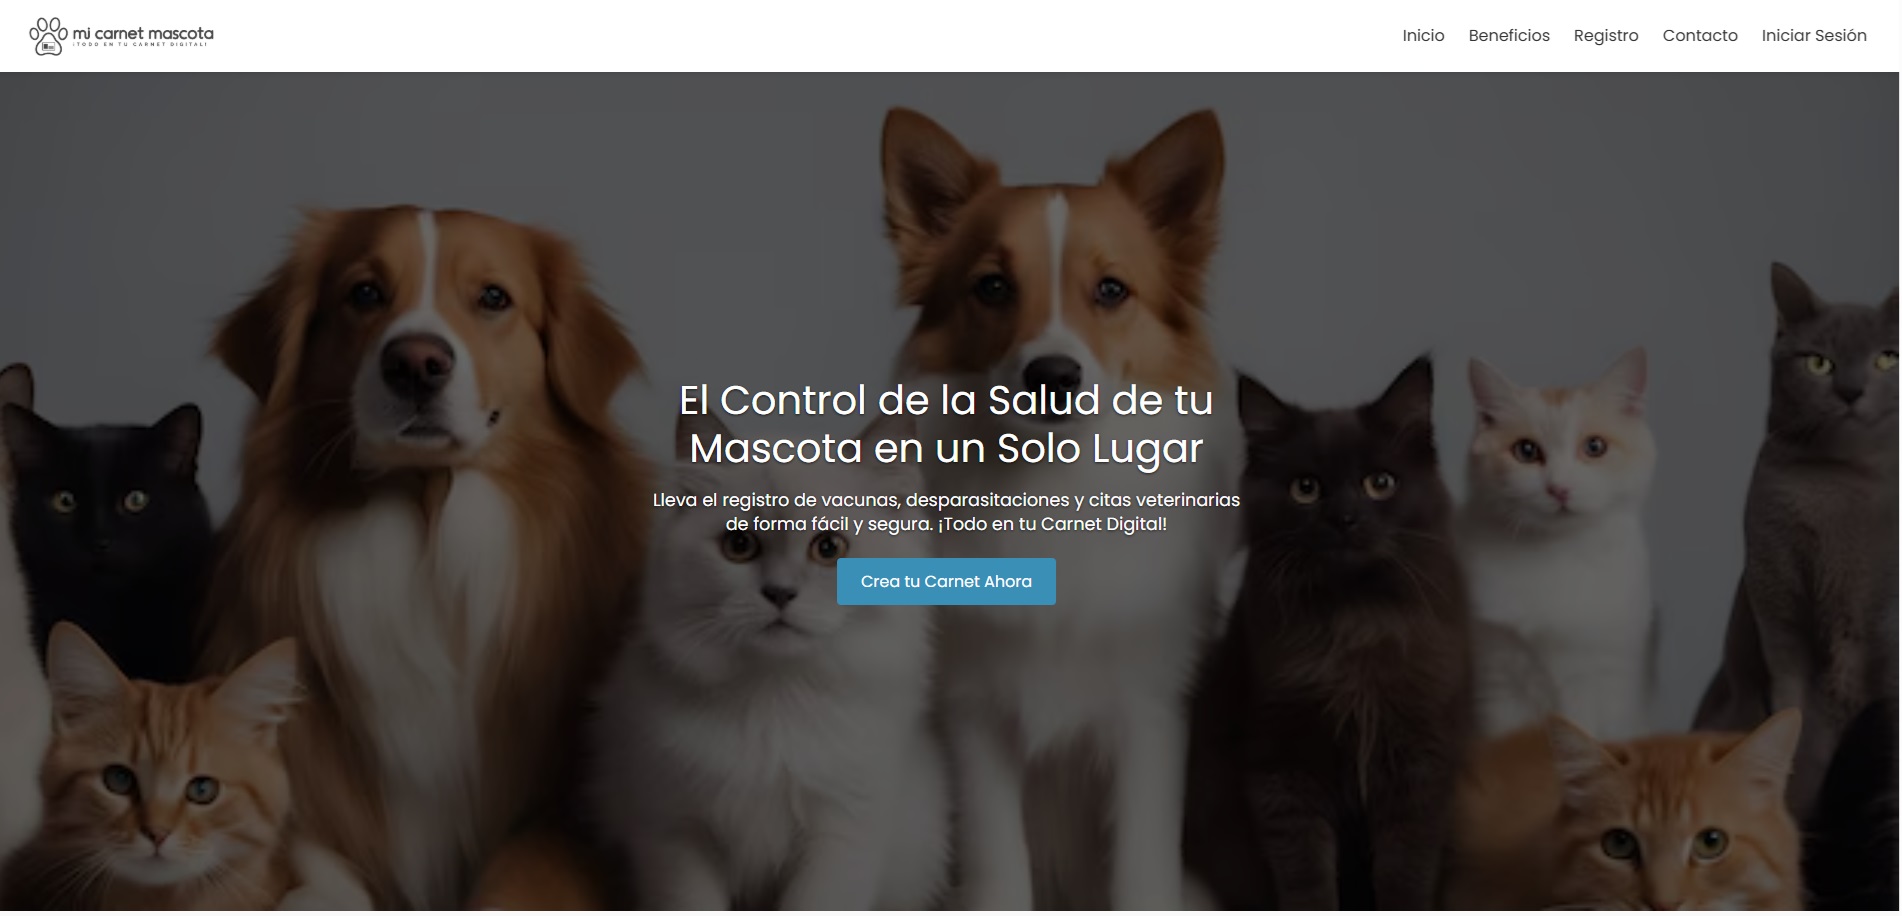Go to the Beneficios section
The image size is (1902, 916).
coord(1509,36)
